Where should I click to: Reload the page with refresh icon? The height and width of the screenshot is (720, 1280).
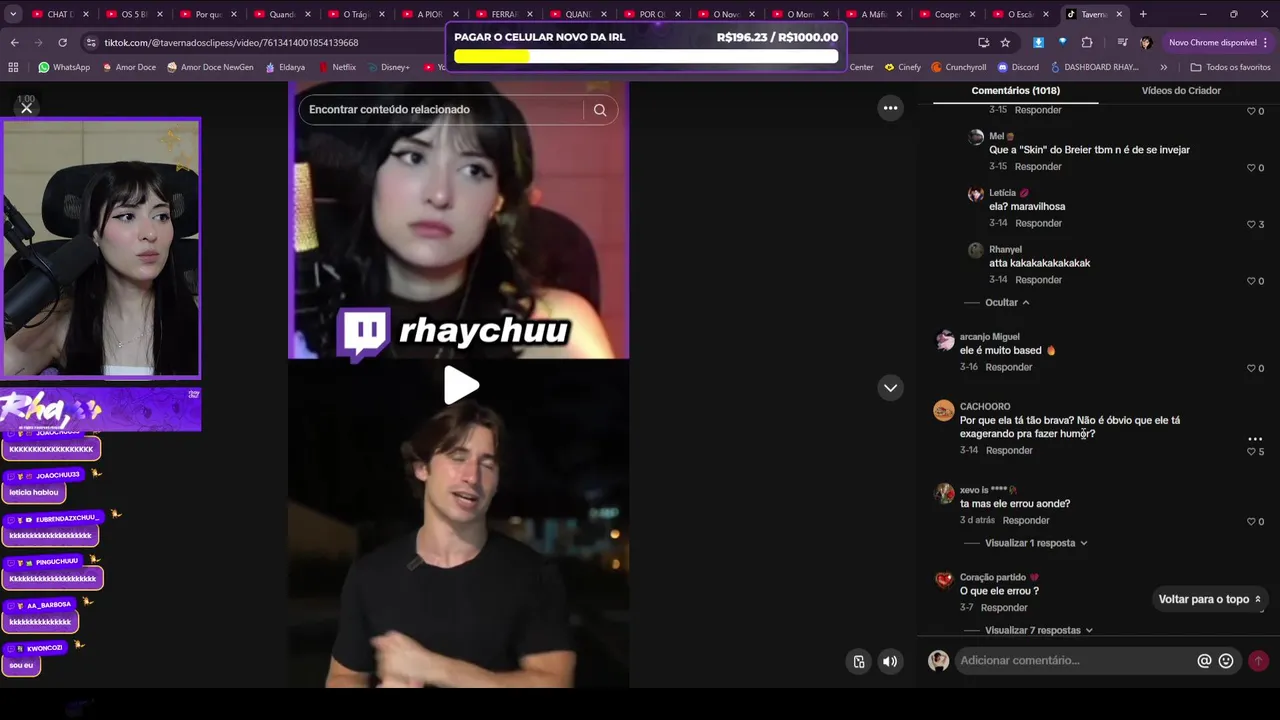(x=62, y=43)
